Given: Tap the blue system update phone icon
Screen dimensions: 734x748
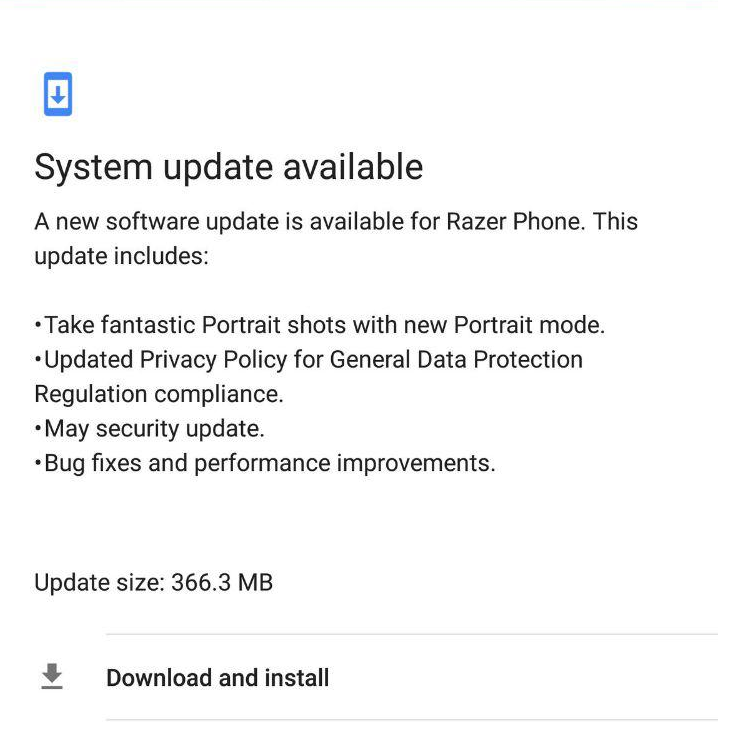Looking at the screenshot, I should pos(58,94).
